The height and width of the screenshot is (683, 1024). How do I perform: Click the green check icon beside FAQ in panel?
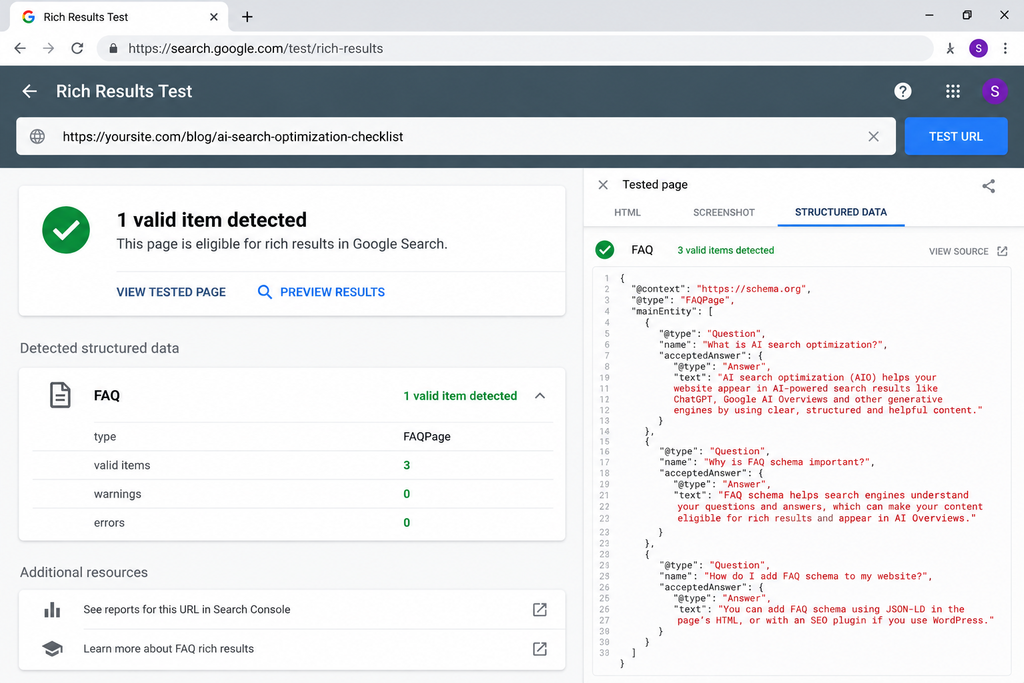[x=605, y=250]
